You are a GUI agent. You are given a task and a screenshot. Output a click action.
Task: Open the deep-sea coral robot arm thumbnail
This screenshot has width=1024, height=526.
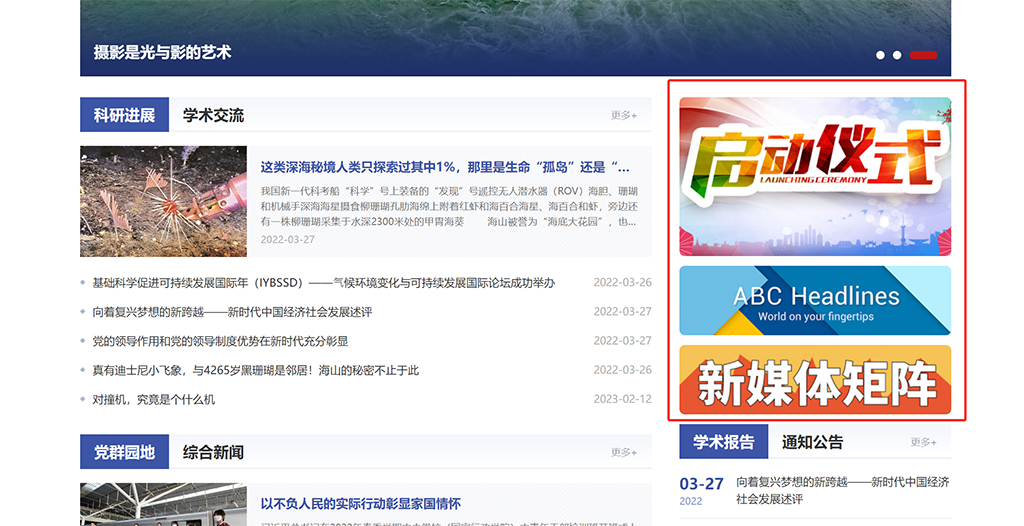(x=163, y=201)
